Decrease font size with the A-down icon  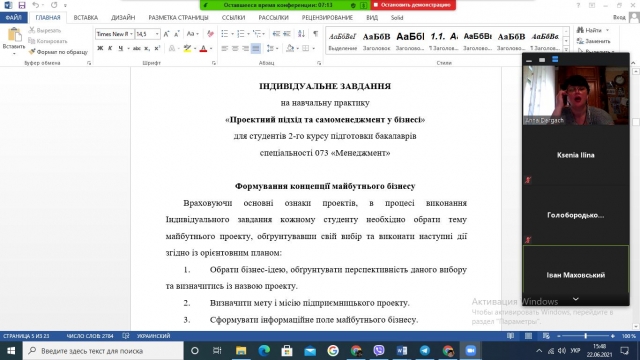pos(176,34)
